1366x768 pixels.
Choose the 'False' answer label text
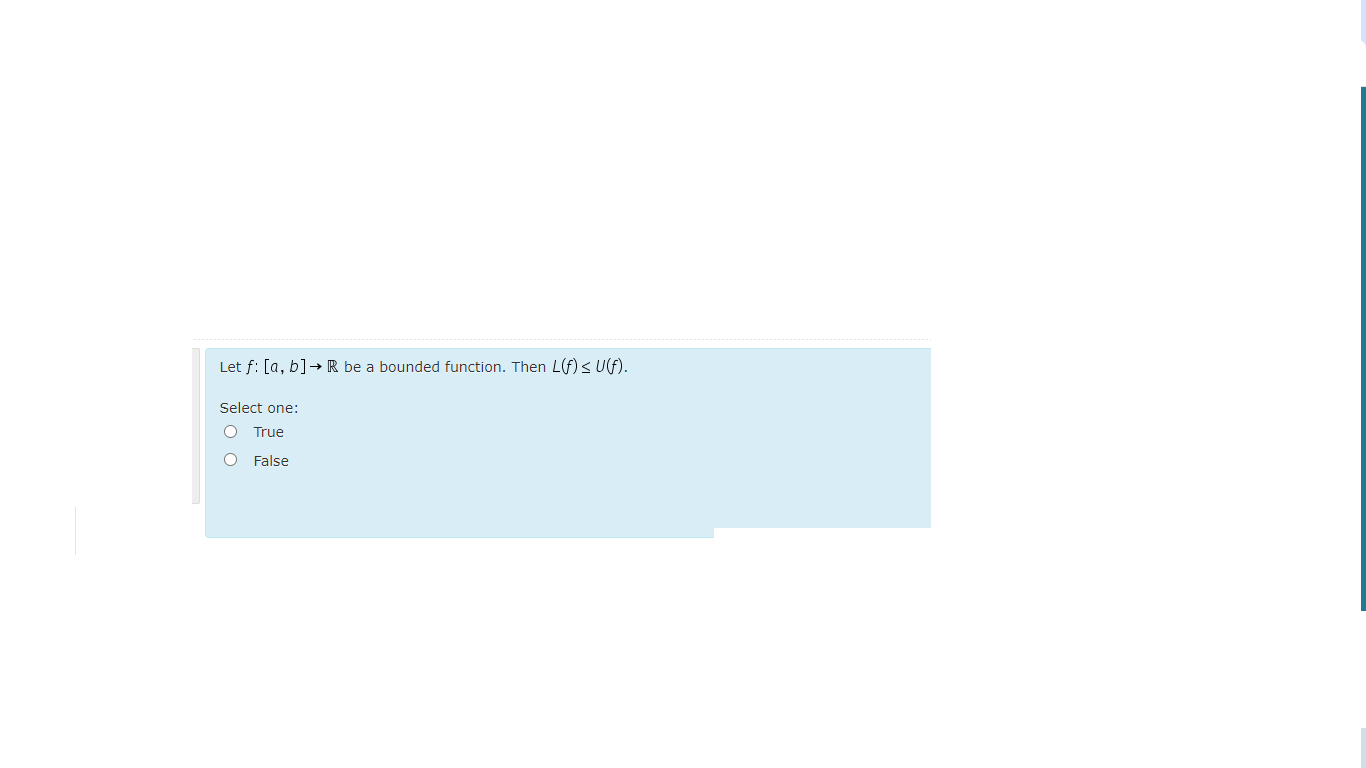[271, 461]
